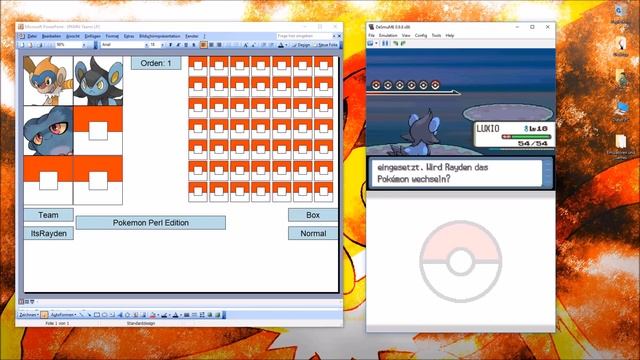
Task: Open the View menu in DeSmuME
Action: click(x=406, y=36)
